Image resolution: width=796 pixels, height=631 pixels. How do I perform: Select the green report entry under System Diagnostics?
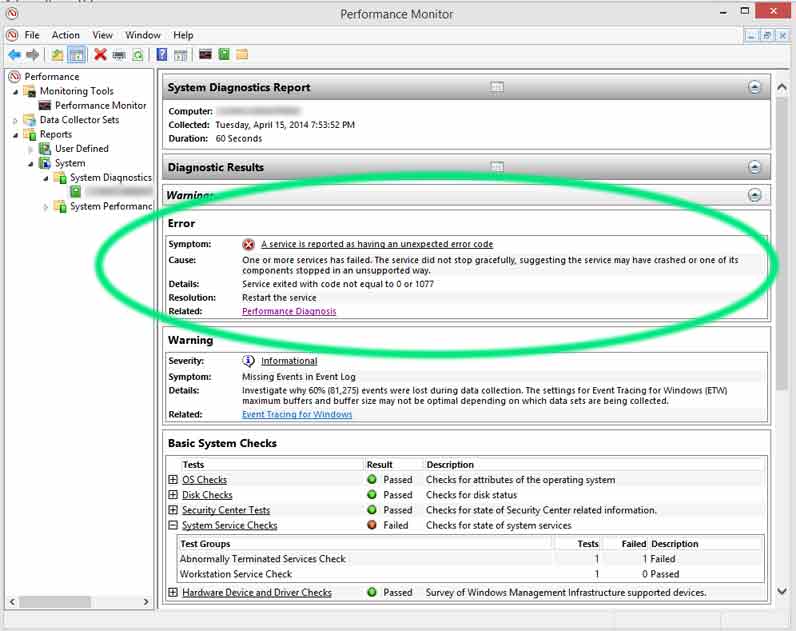point(76,191)
